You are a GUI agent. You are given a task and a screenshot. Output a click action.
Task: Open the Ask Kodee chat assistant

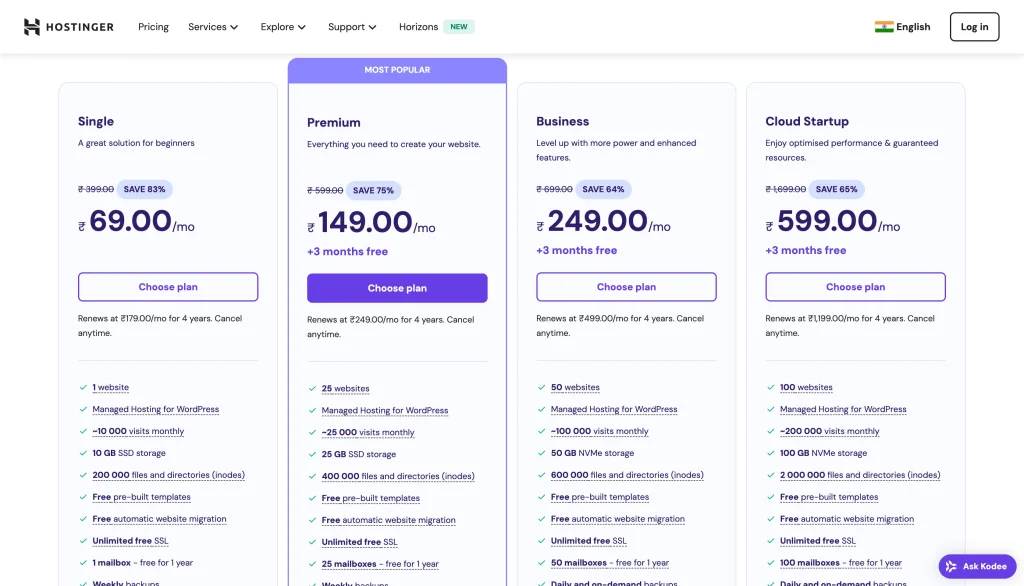pos(977,566)
